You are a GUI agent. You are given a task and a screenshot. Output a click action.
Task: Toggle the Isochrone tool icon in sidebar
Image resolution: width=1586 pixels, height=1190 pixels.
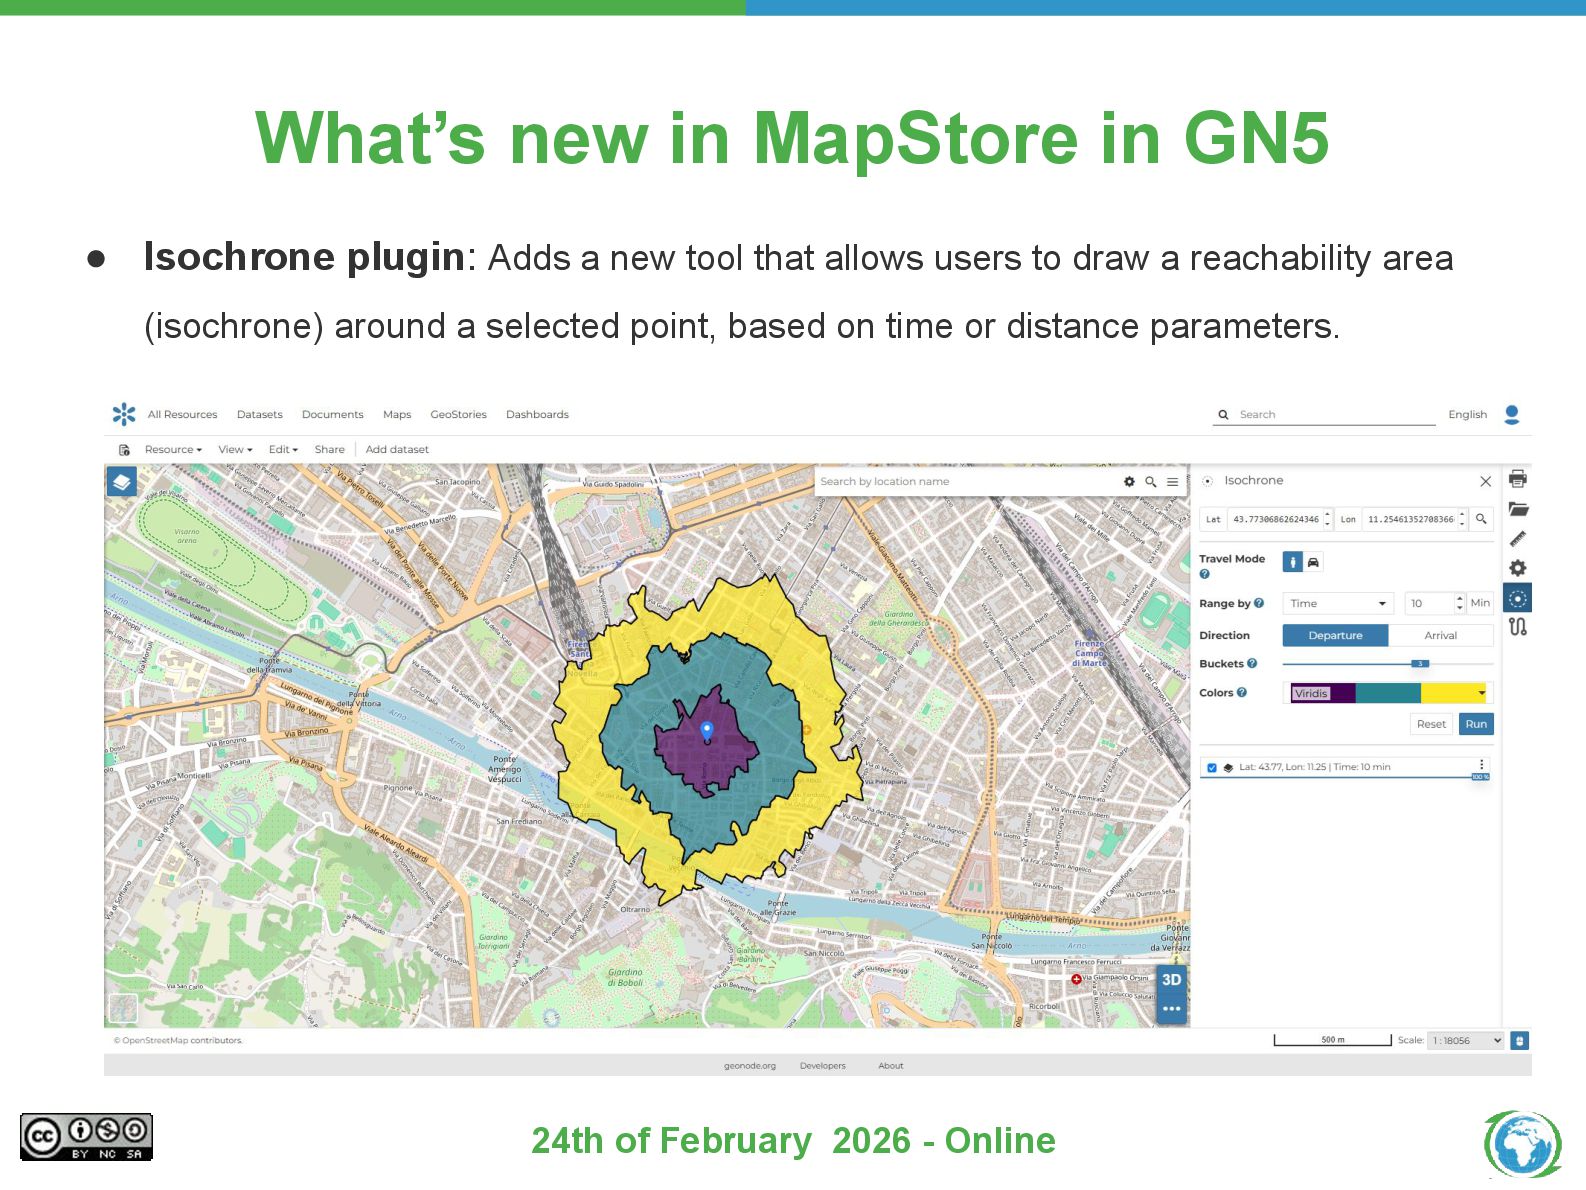tap(1518, 598)
